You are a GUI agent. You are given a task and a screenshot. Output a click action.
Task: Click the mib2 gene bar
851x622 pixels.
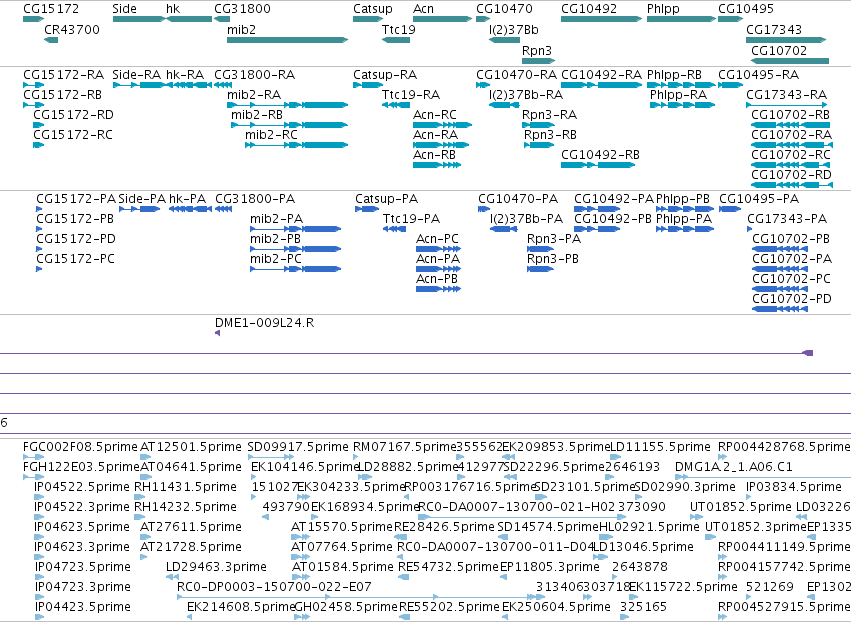(287, 40)
